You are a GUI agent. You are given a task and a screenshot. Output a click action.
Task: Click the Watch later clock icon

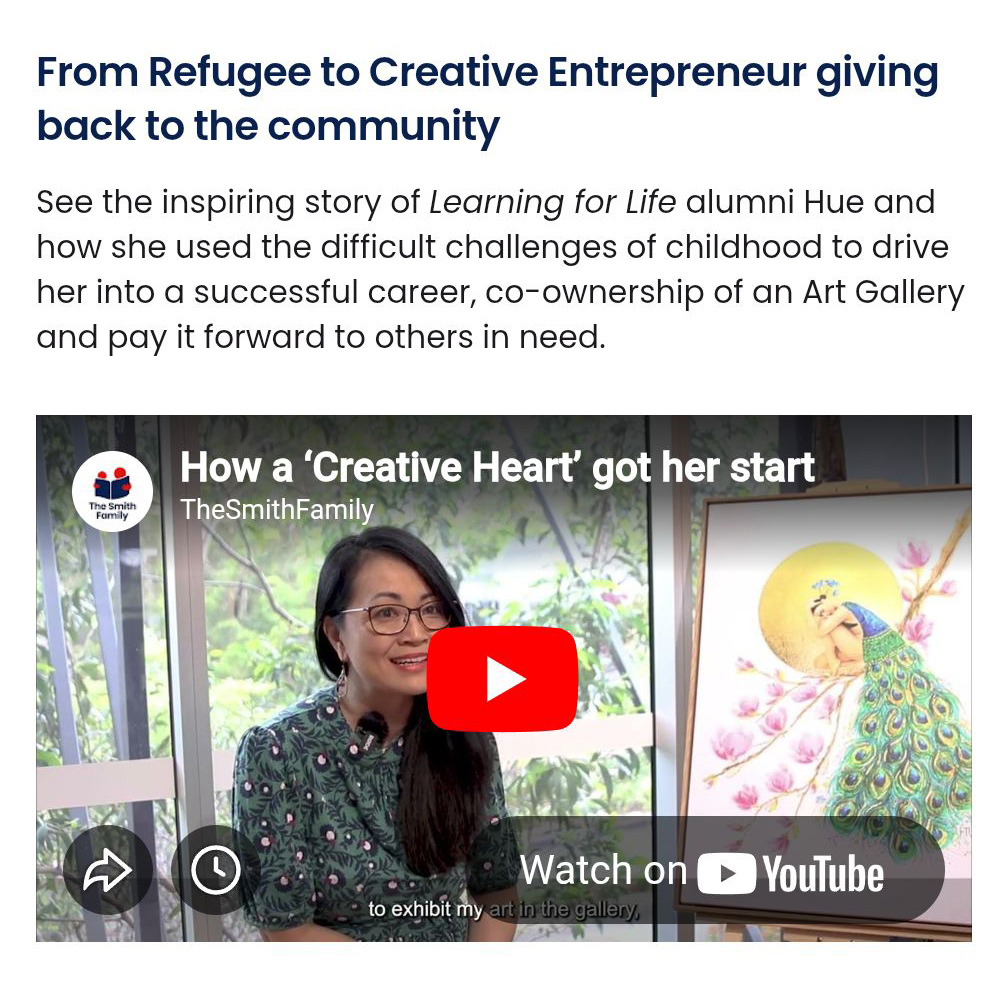[x=215, y=870]
